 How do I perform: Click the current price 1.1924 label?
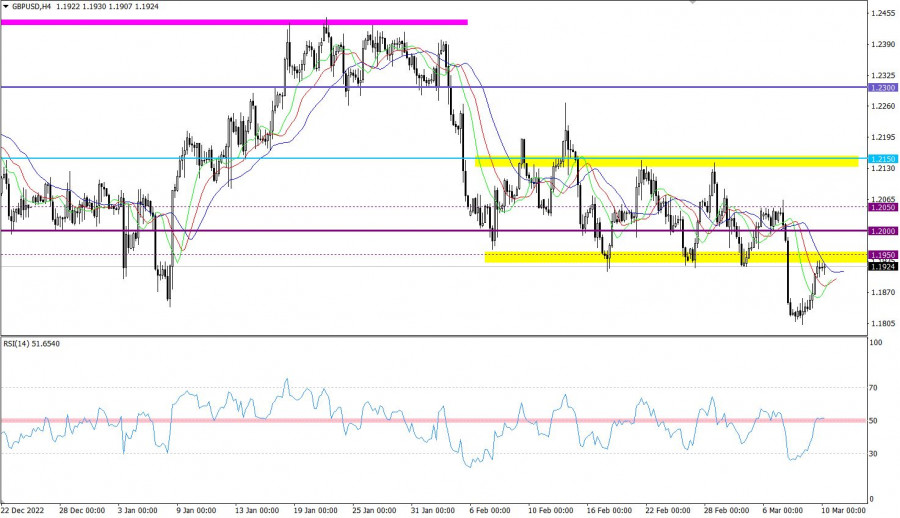(882, 267)
